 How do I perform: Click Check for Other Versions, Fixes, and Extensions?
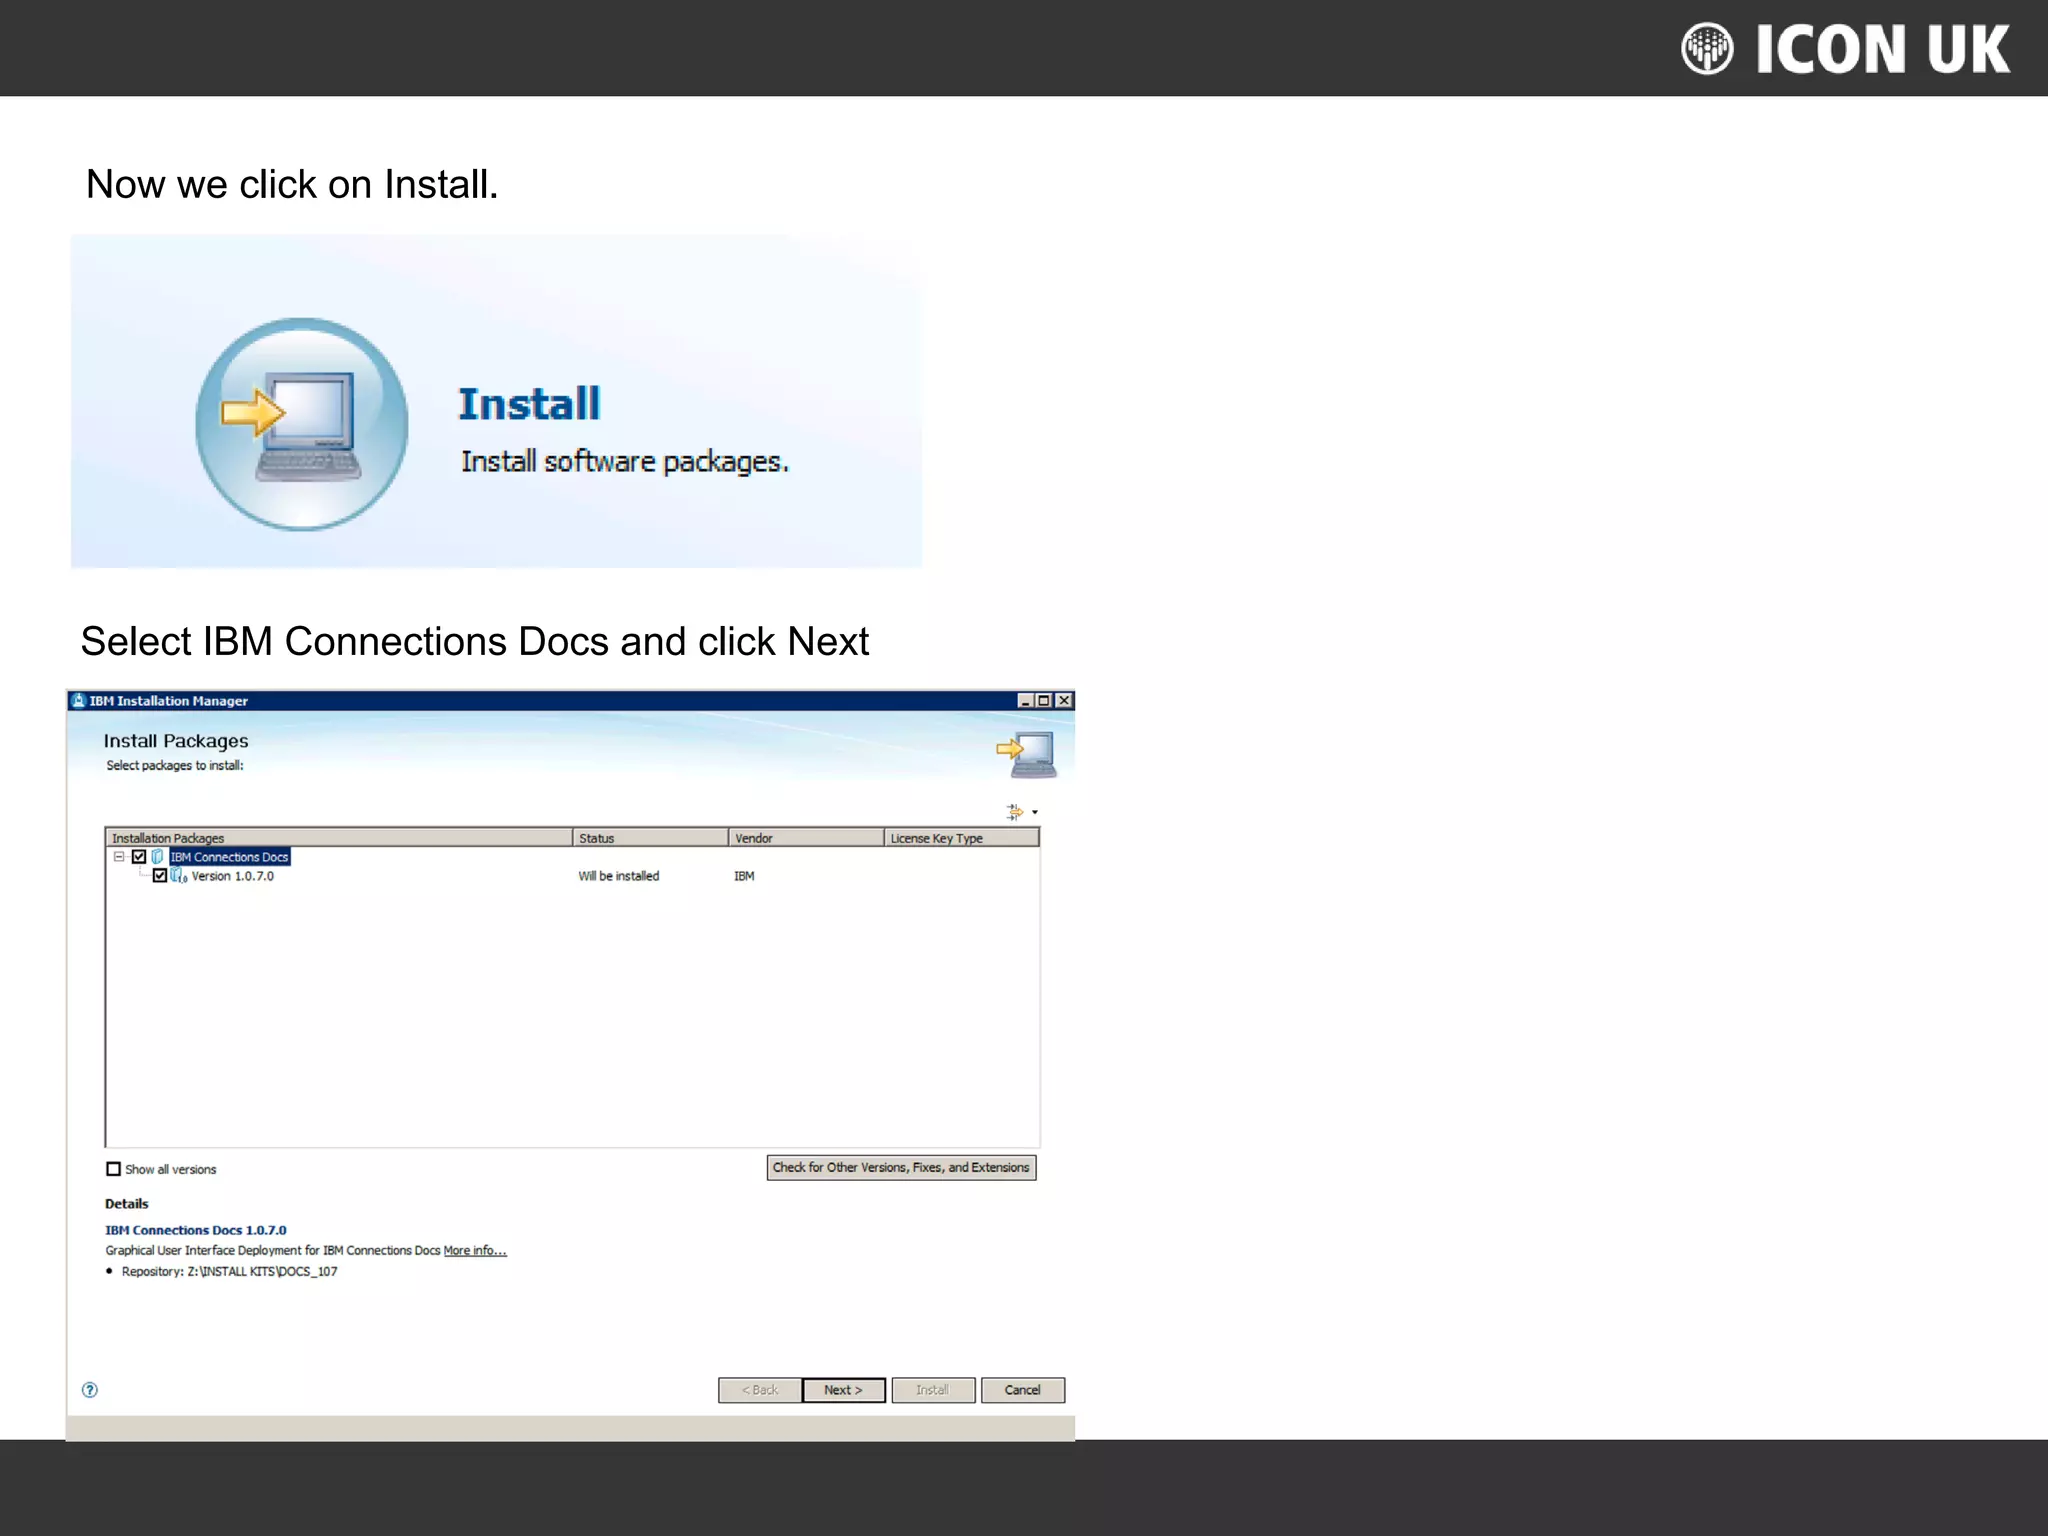[x=901, y=1168]
